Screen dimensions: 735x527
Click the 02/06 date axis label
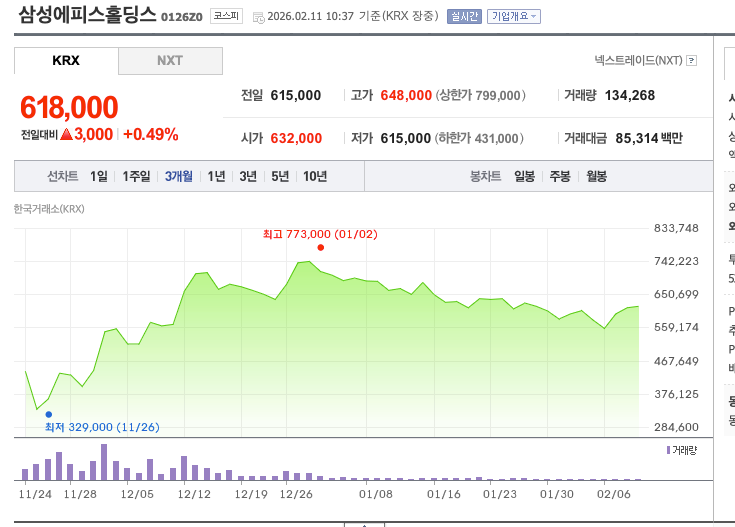click(614, 494)
